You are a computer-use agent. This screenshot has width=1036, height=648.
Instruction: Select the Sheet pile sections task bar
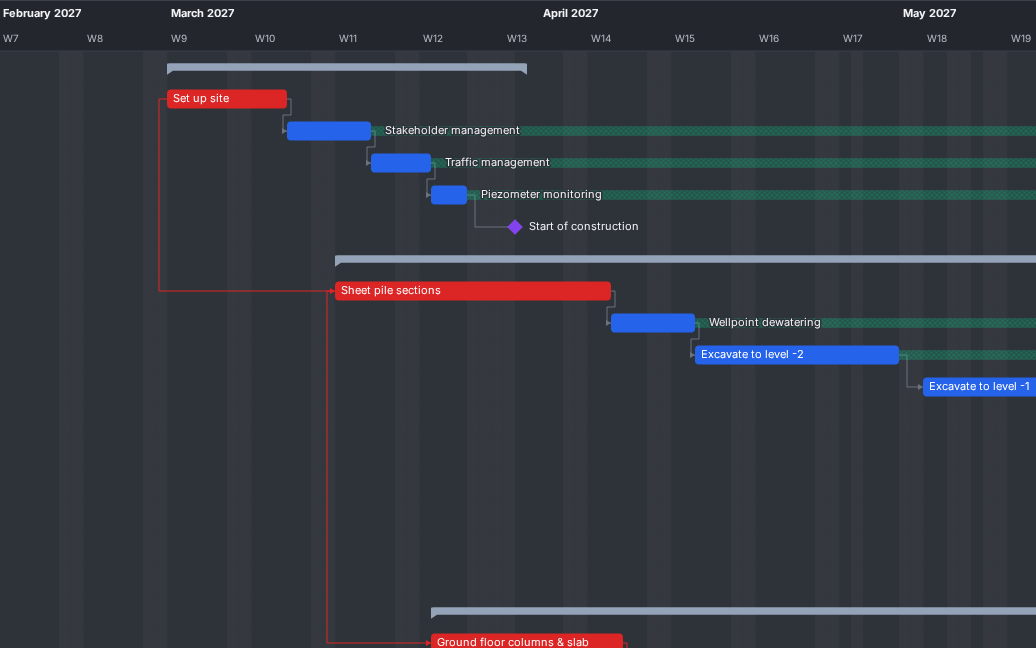[x=472, y=291]
